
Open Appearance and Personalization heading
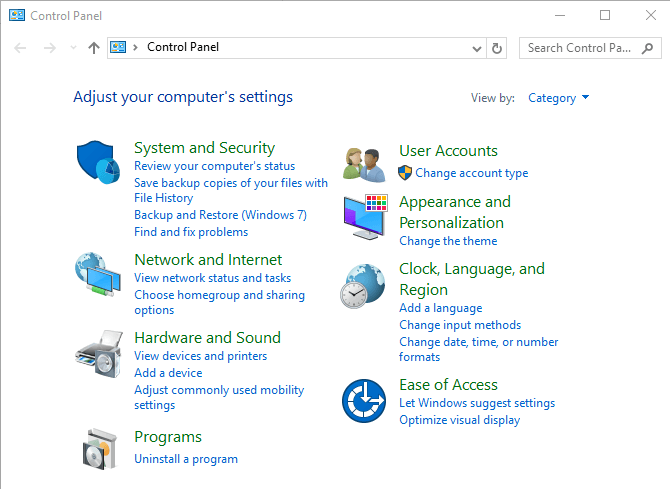[455, 212]
